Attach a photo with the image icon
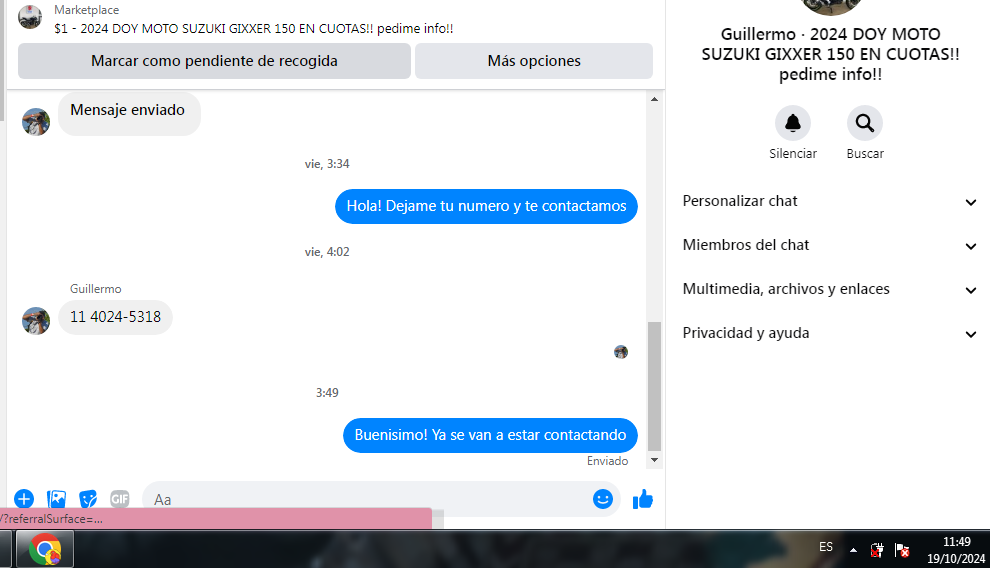Screen dimensions: 990x568 tap(56, 499)
